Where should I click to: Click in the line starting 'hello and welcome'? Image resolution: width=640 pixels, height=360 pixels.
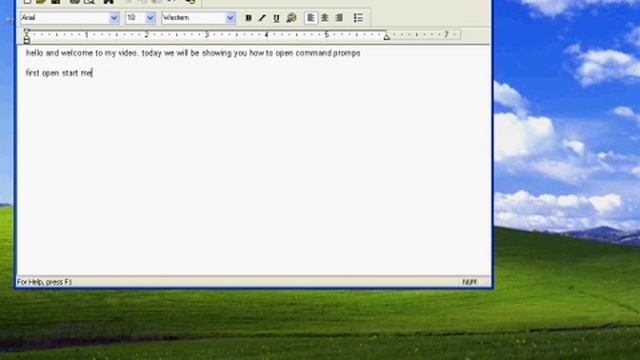tap(193, 53)
